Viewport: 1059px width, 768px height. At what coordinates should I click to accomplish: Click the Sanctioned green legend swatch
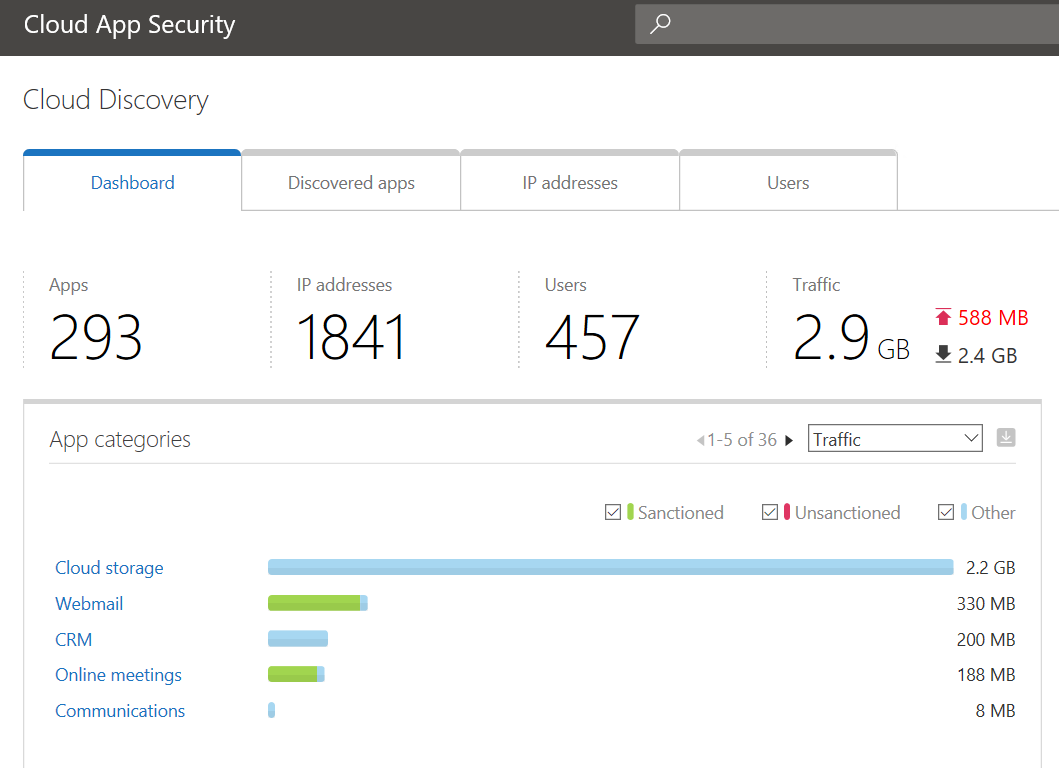(x=630, y=511)
